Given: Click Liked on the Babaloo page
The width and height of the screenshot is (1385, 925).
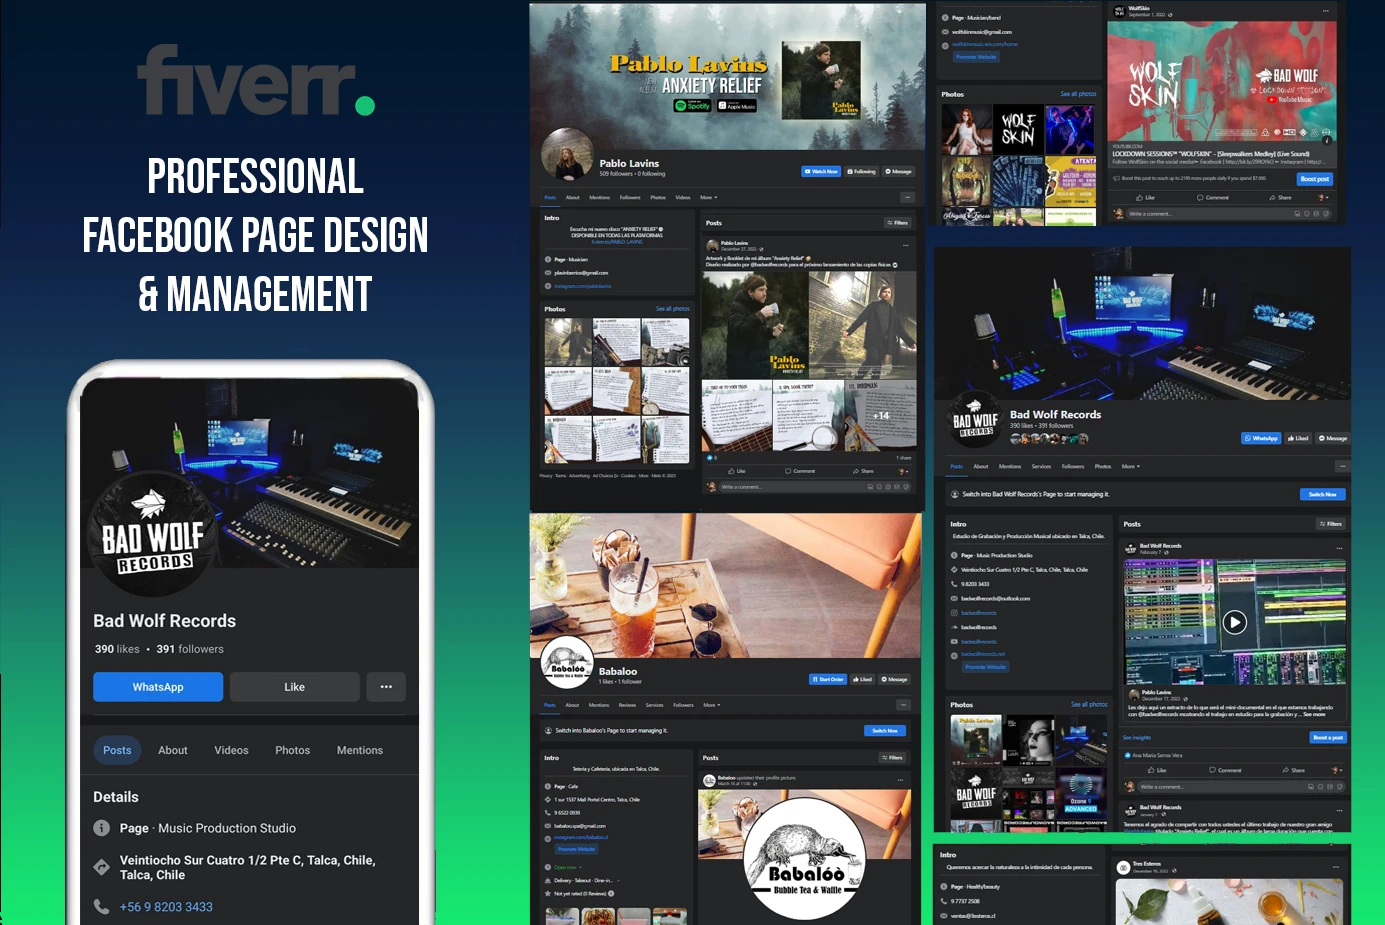Looking at the screenshot, I should click(x=863, y=679).
